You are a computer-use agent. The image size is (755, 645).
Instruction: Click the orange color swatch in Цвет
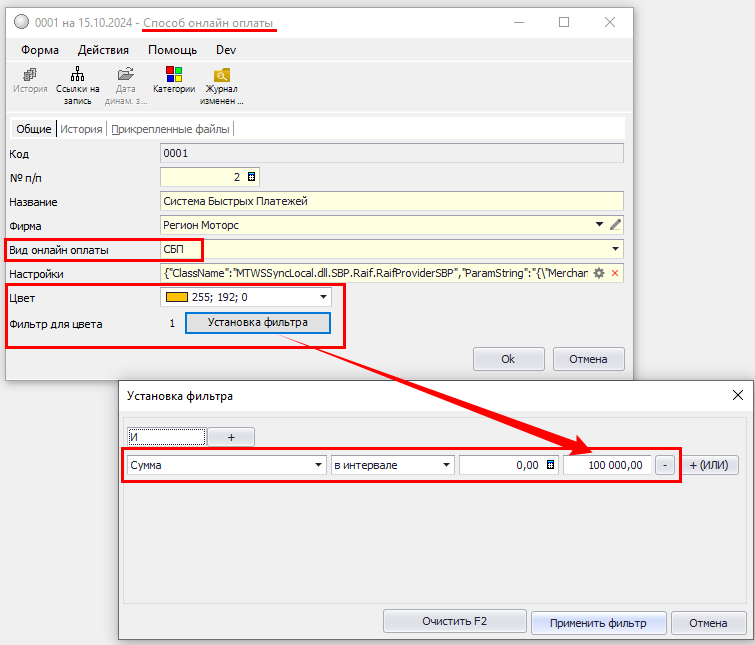point(176,297)
